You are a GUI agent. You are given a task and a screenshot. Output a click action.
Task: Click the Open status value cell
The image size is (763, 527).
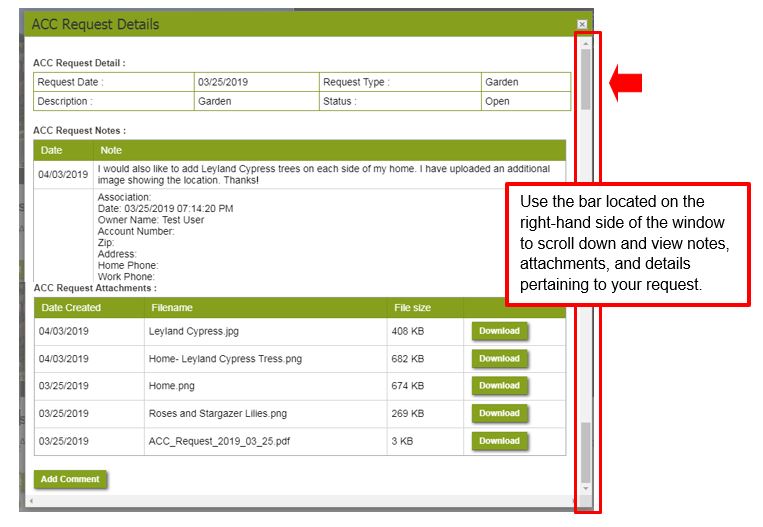[497, 101]
